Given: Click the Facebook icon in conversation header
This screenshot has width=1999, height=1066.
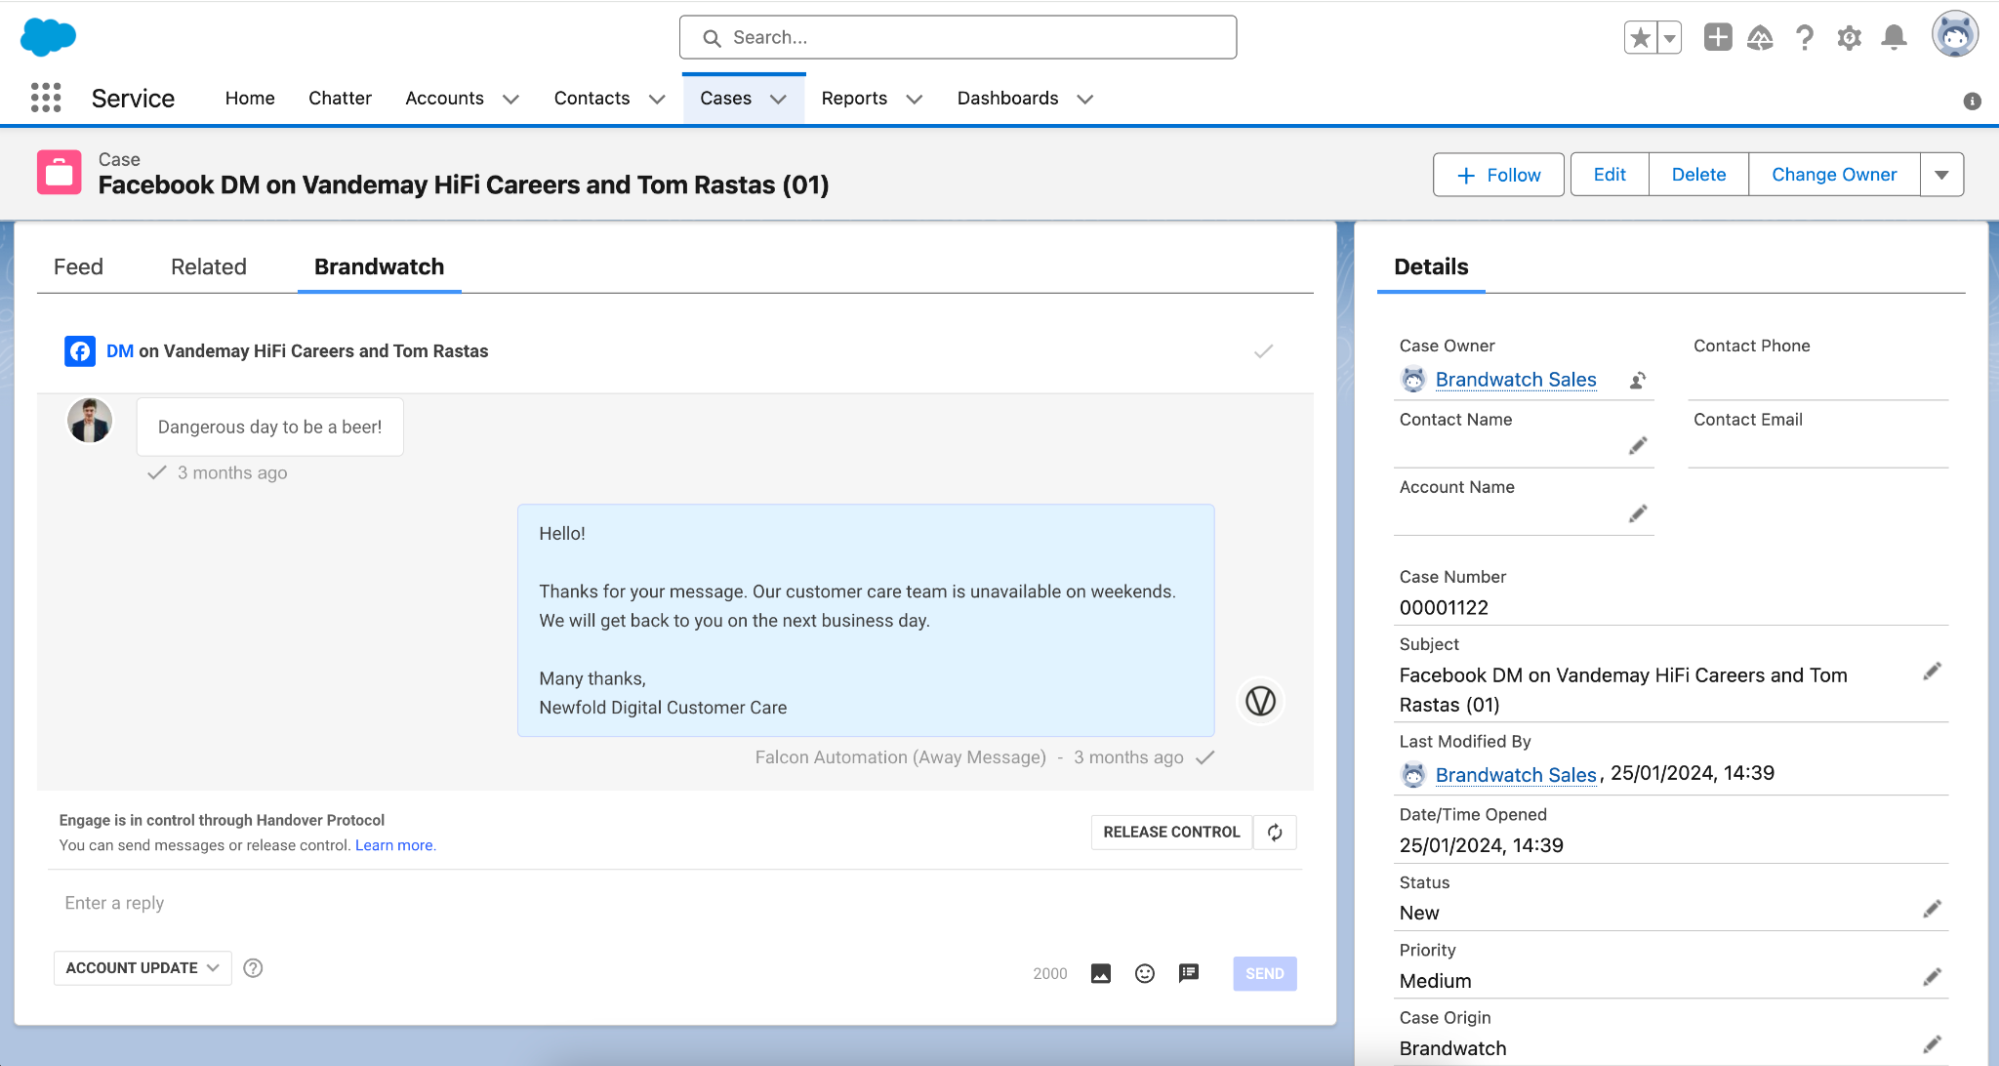Looking at the screenshot, I should tap(80, 351).
